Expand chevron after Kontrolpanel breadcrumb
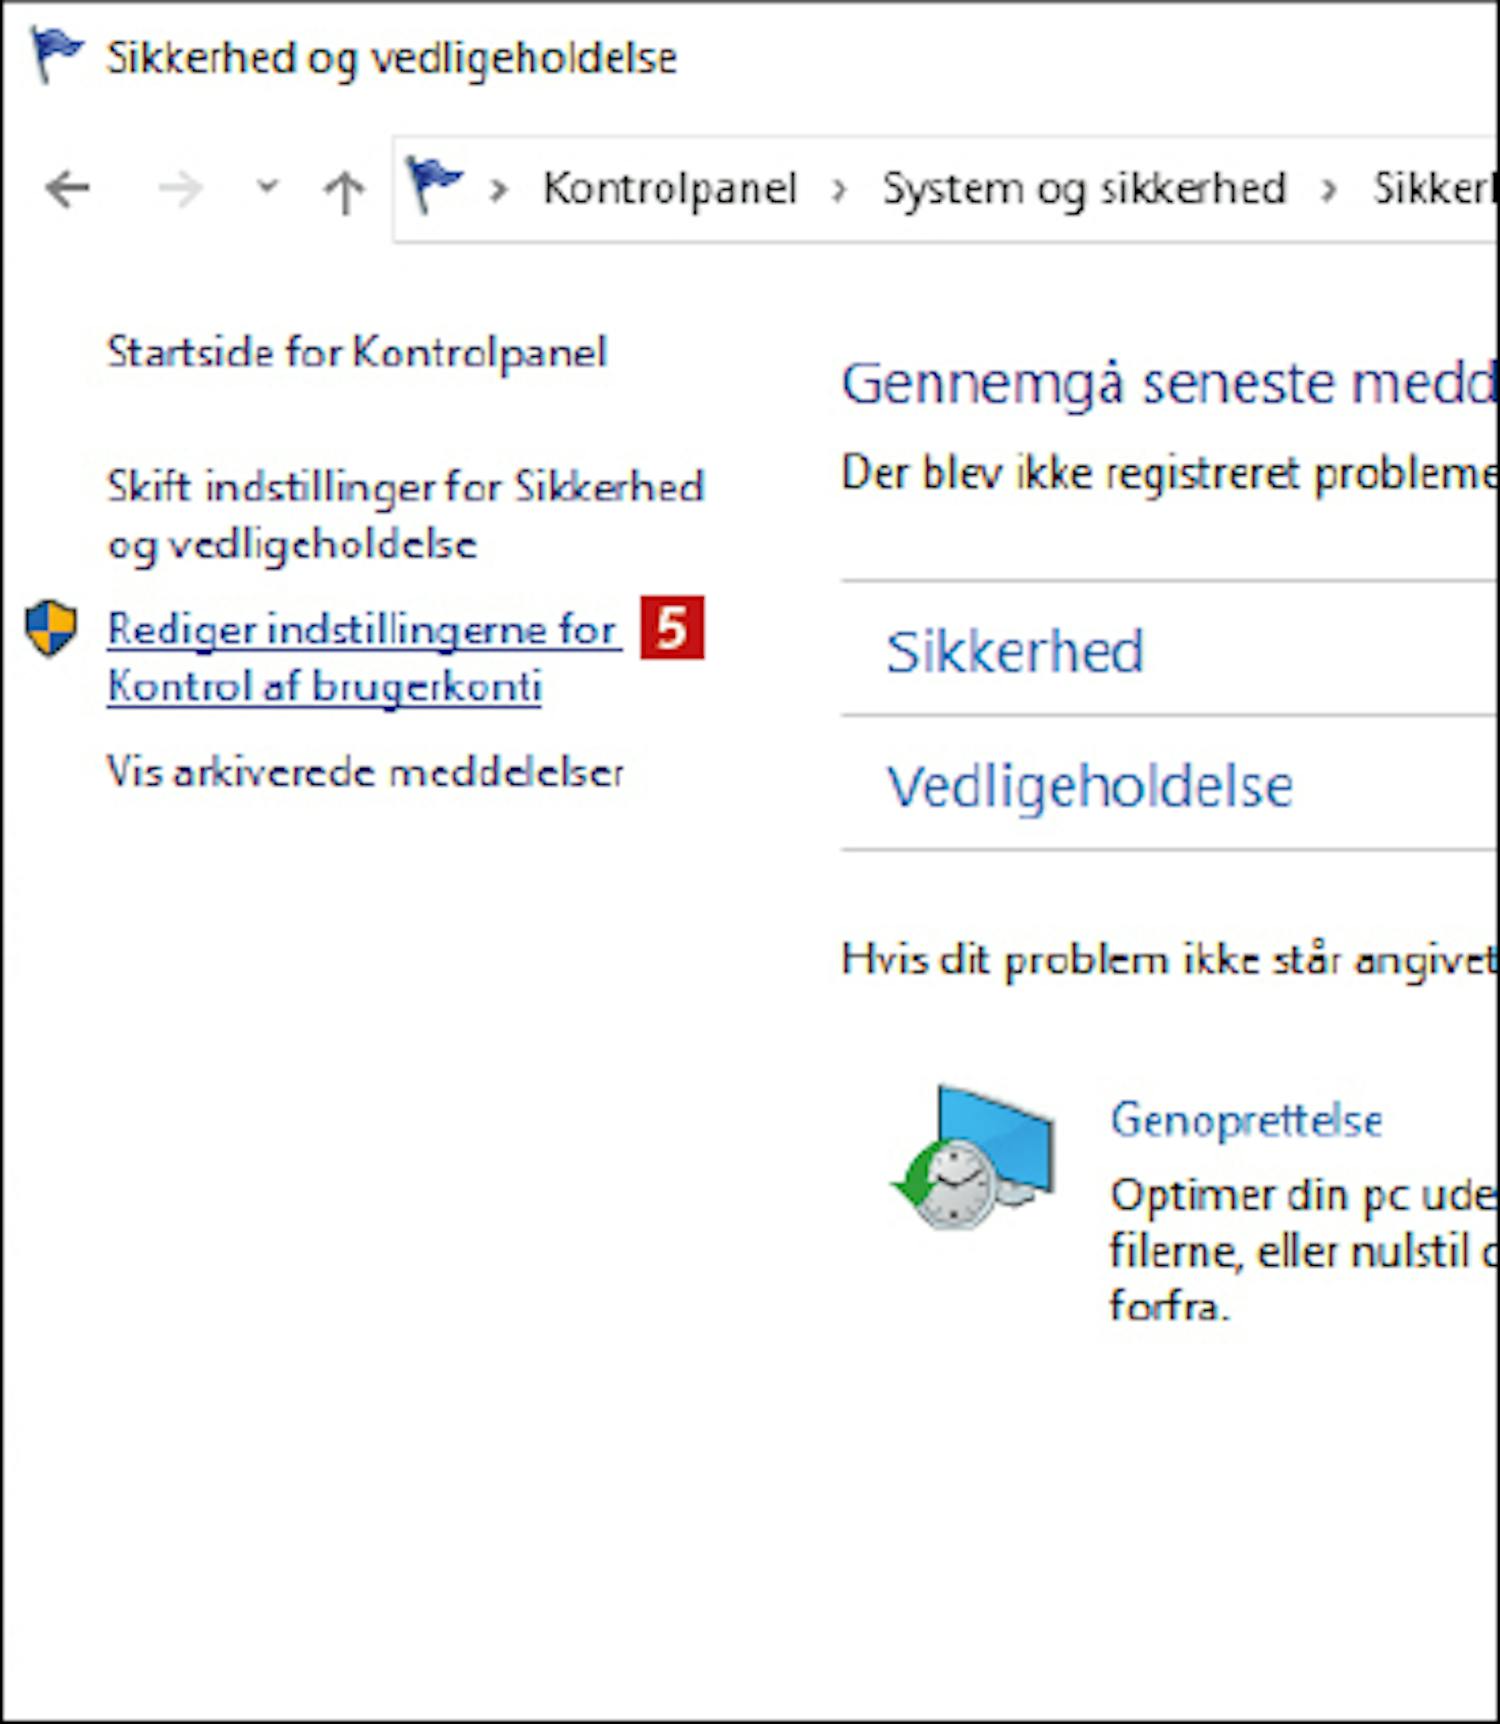The width and height of the screenshot is (1500, 1724). click(839, 189)
